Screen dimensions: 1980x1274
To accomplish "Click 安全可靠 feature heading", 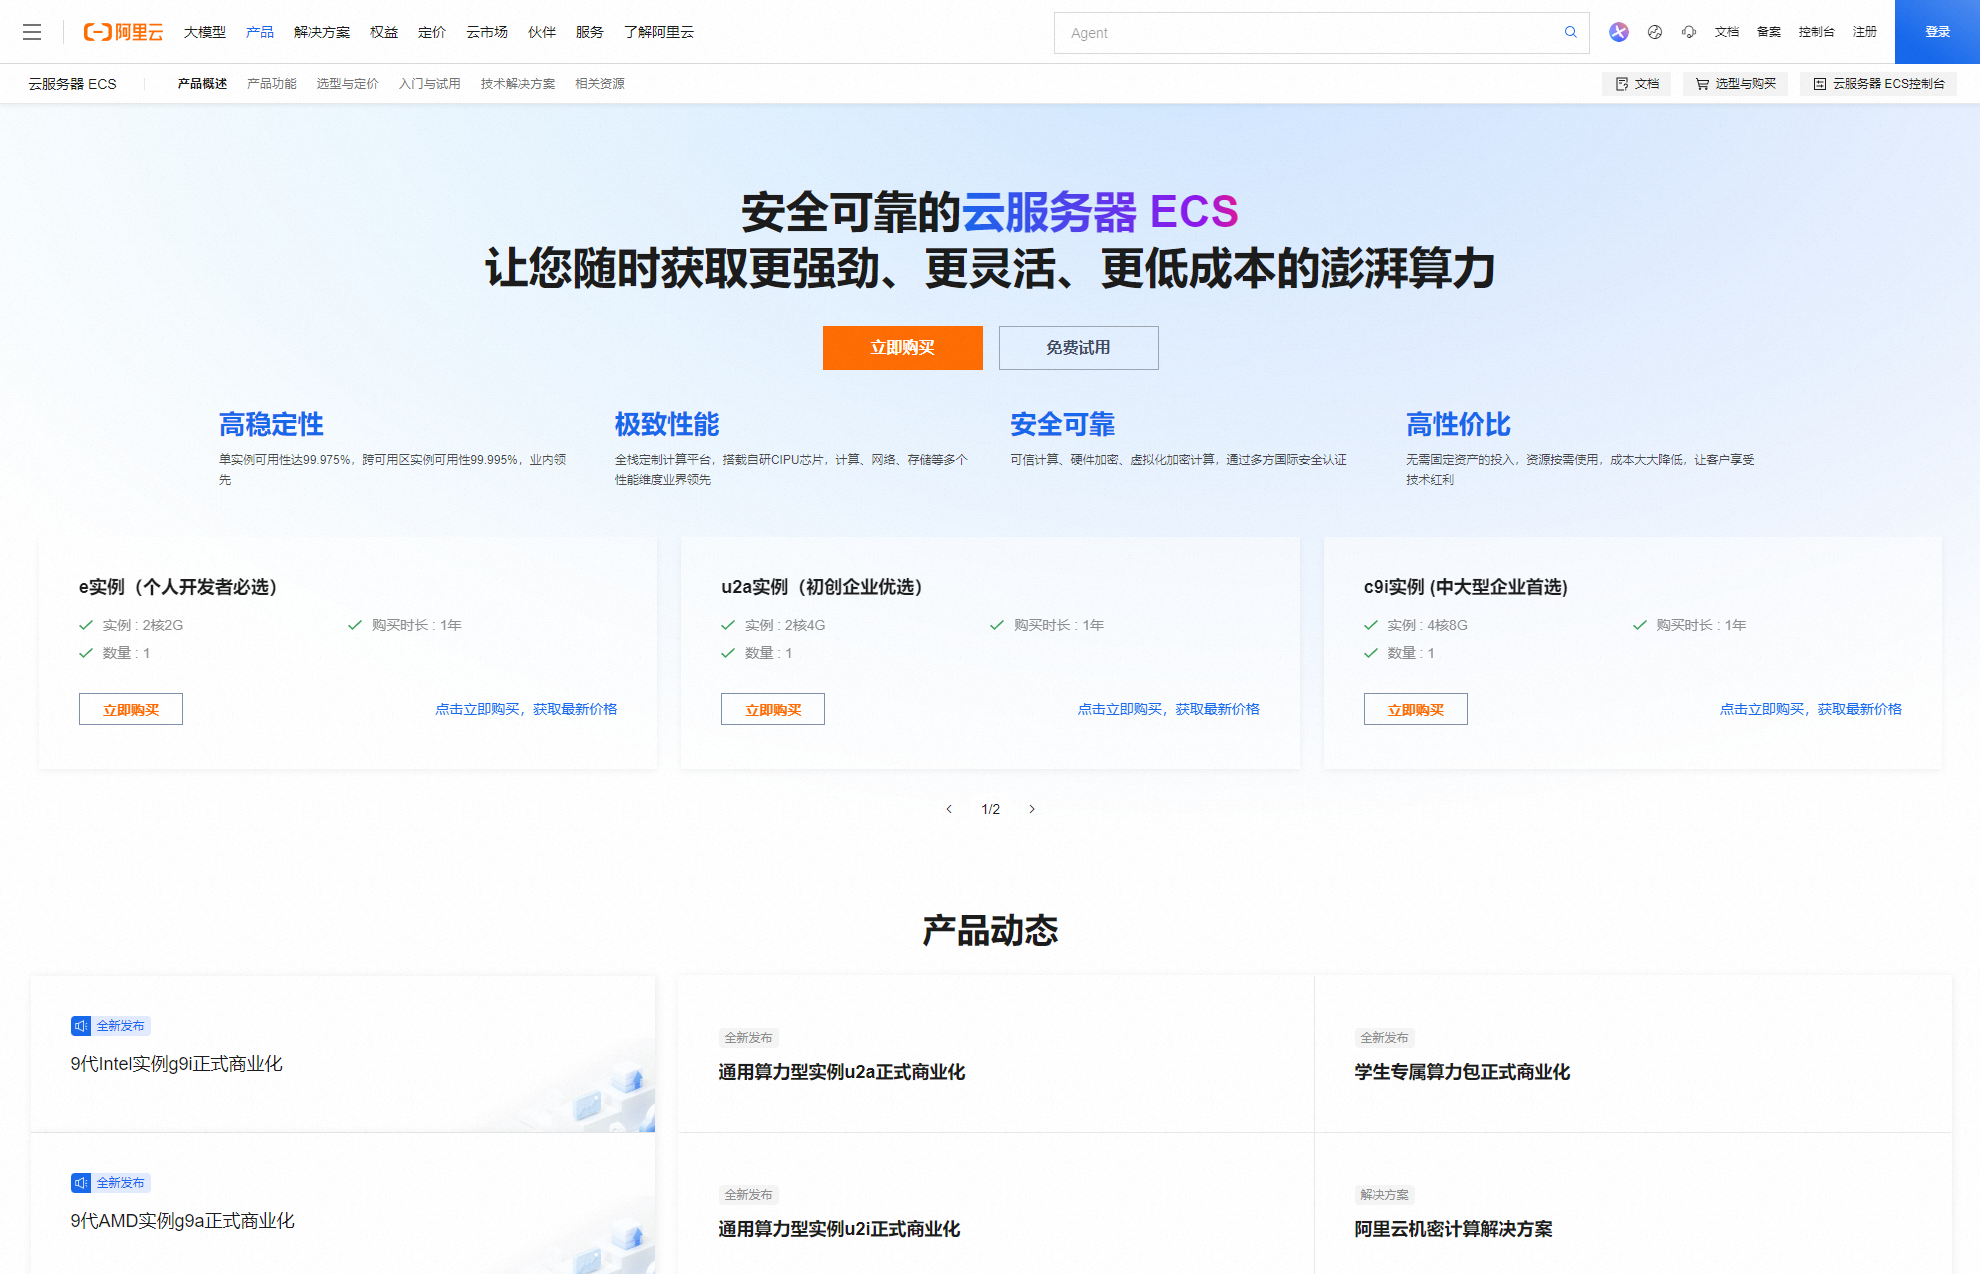I will pos(1063,425).
